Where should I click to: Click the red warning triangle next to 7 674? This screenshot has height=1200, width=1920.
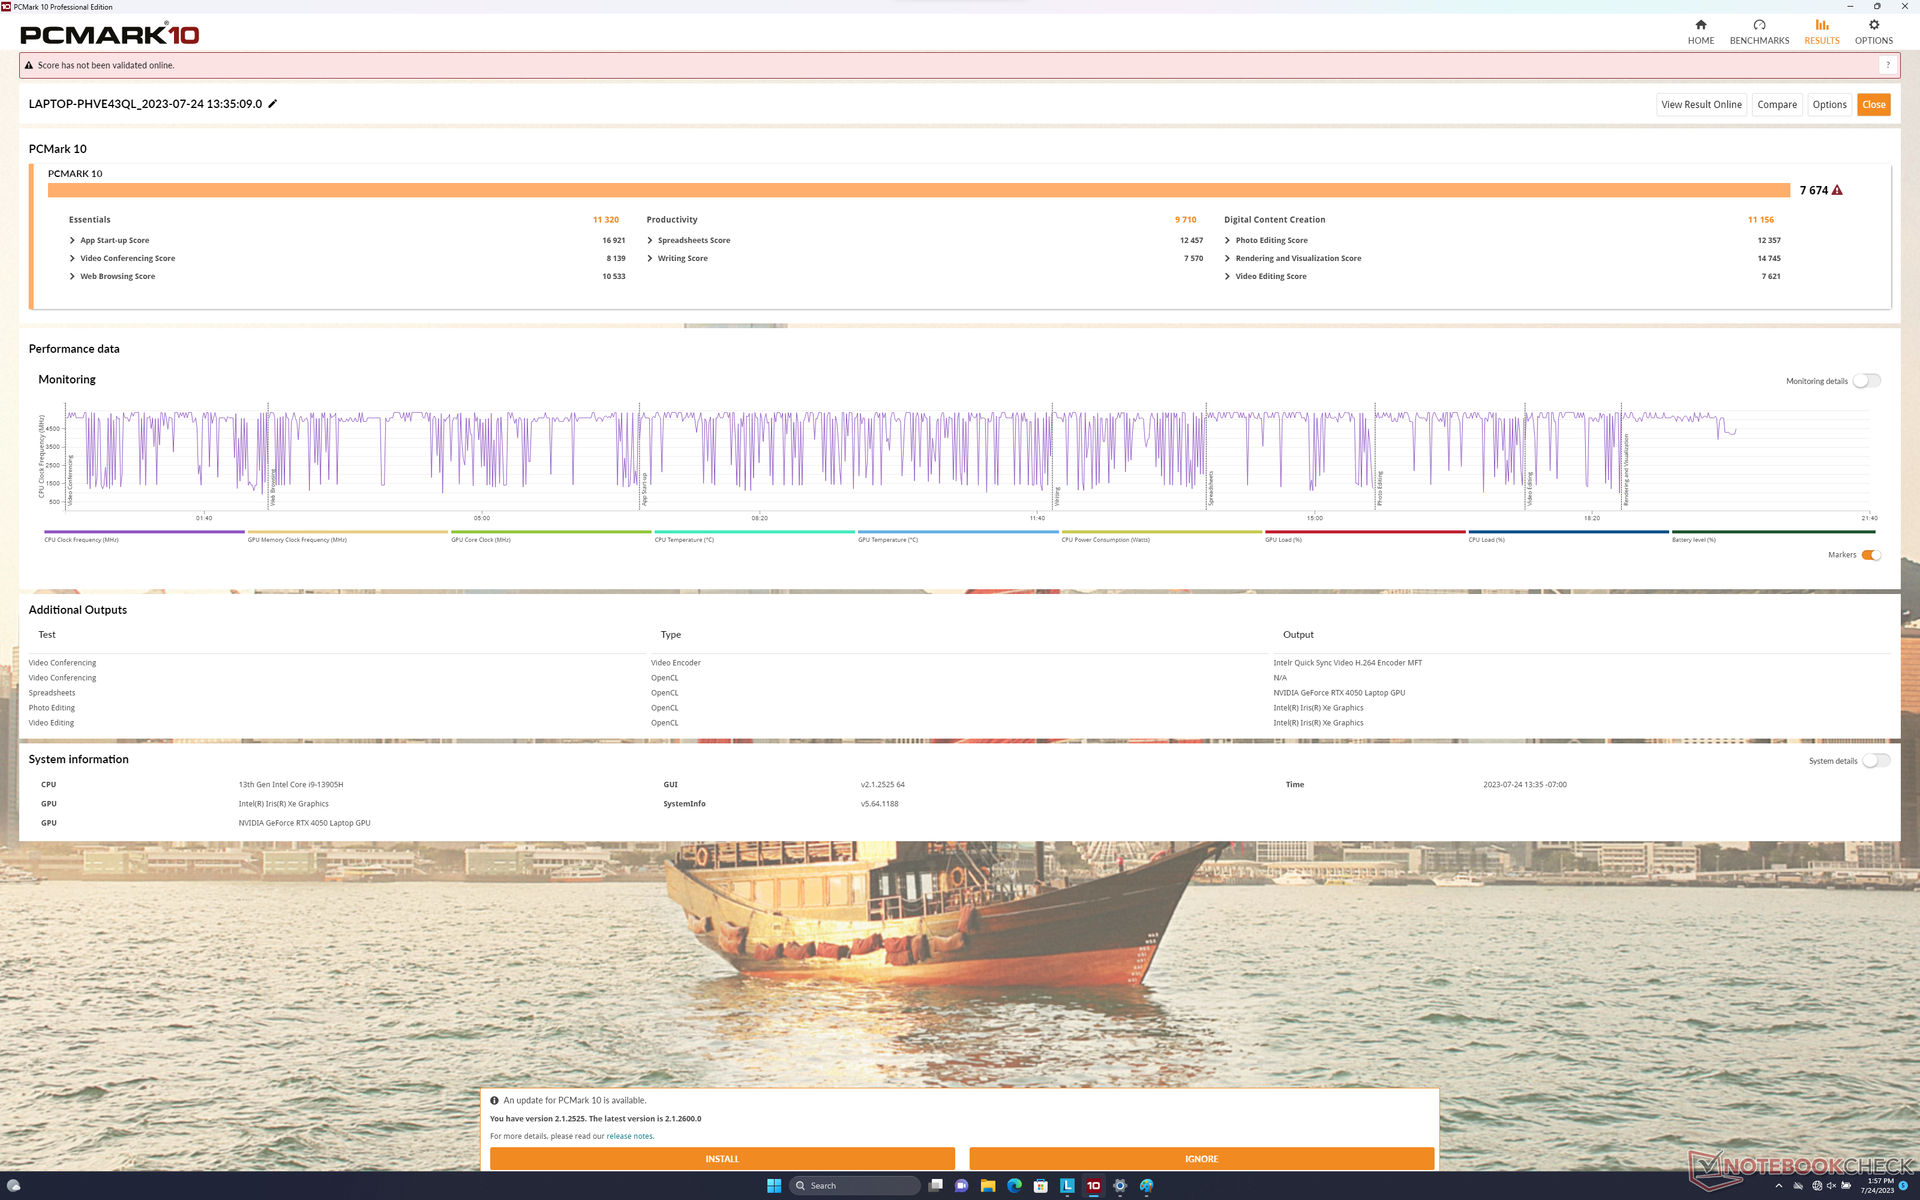[1837, 190]
